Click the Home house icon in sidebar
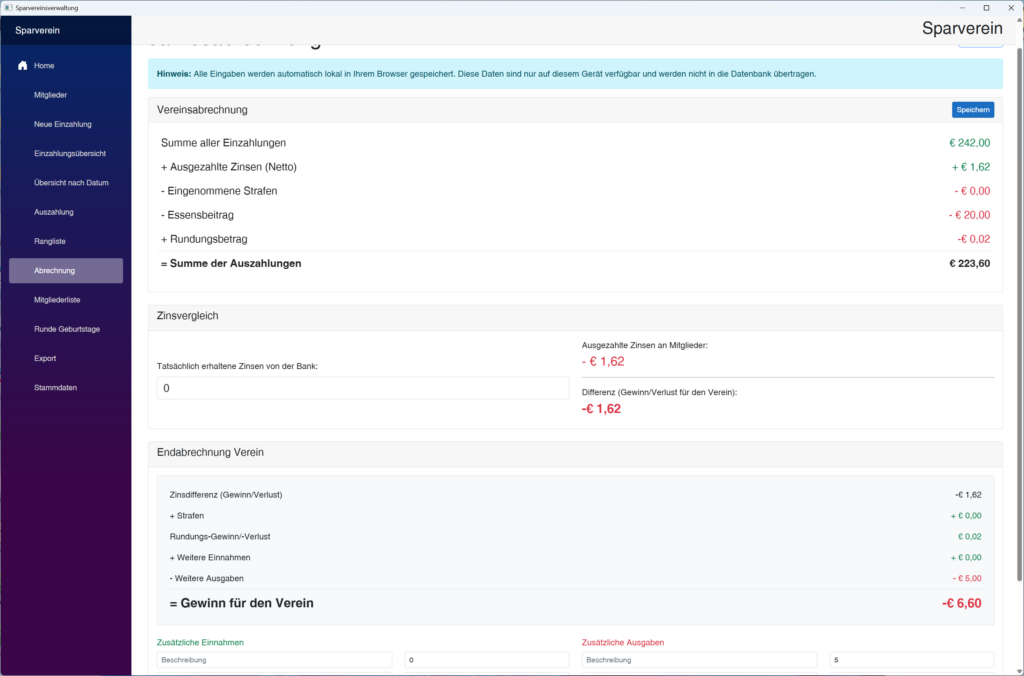 23,66
